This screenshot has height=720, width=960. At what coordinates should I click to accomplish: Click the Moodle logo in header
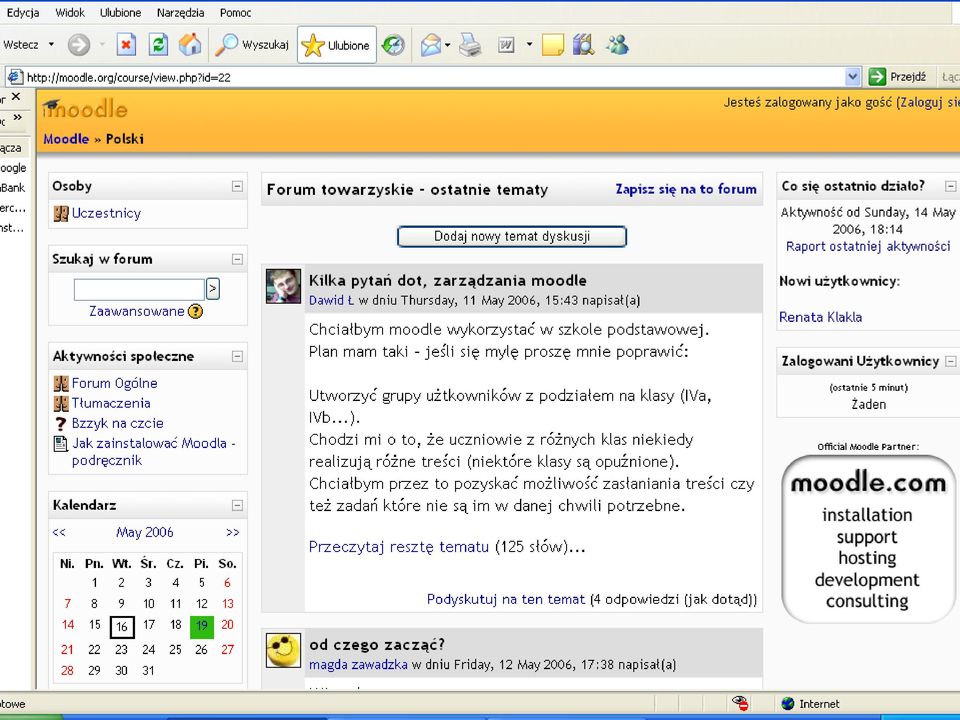pos(84,109)
